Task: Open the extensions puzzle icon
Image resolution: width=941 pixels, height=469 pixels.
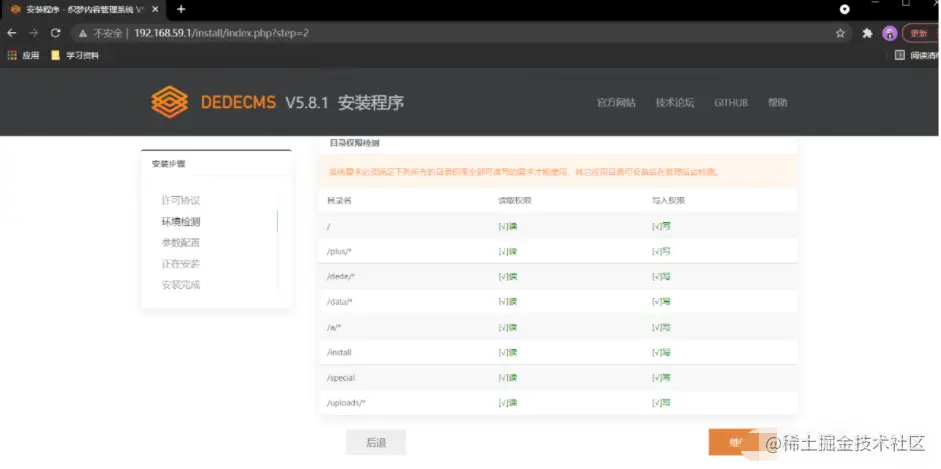Action: 867,34
